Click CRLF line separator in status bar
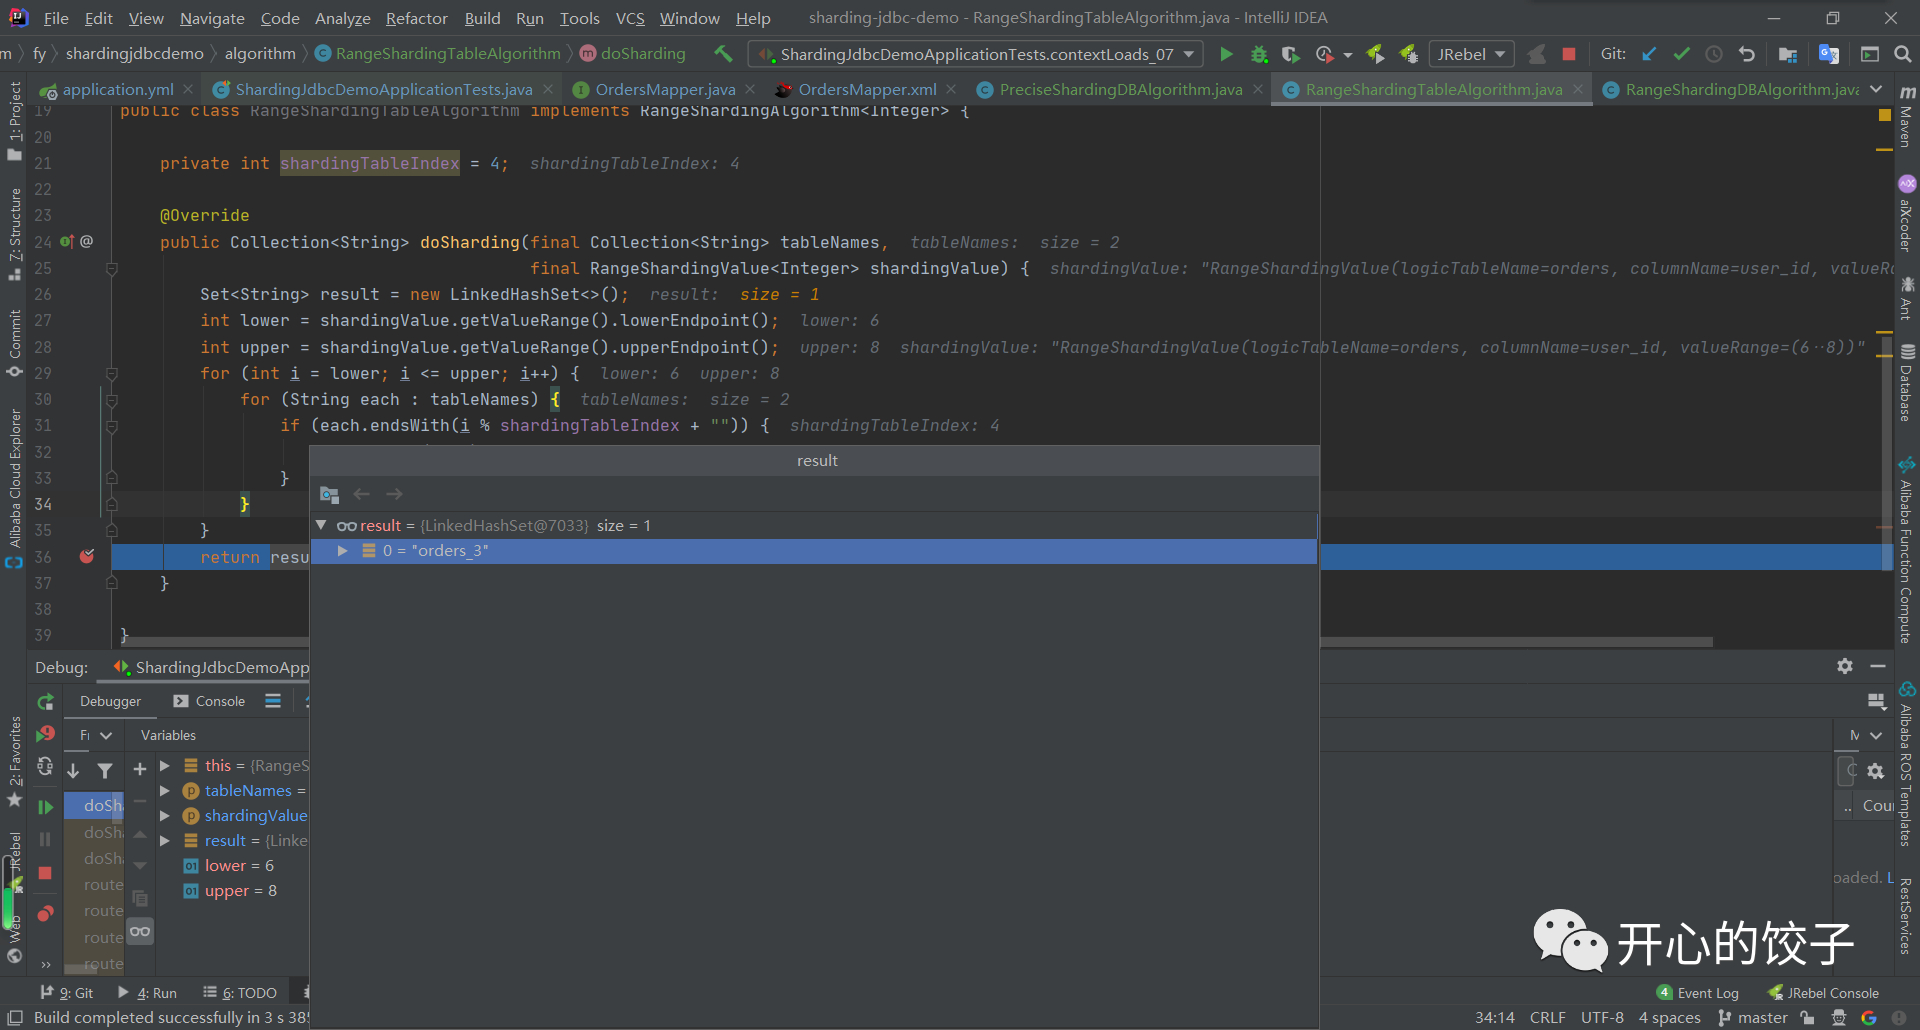The height and width of the screenshot is (1030, 1920). tap(1548, 1017)
